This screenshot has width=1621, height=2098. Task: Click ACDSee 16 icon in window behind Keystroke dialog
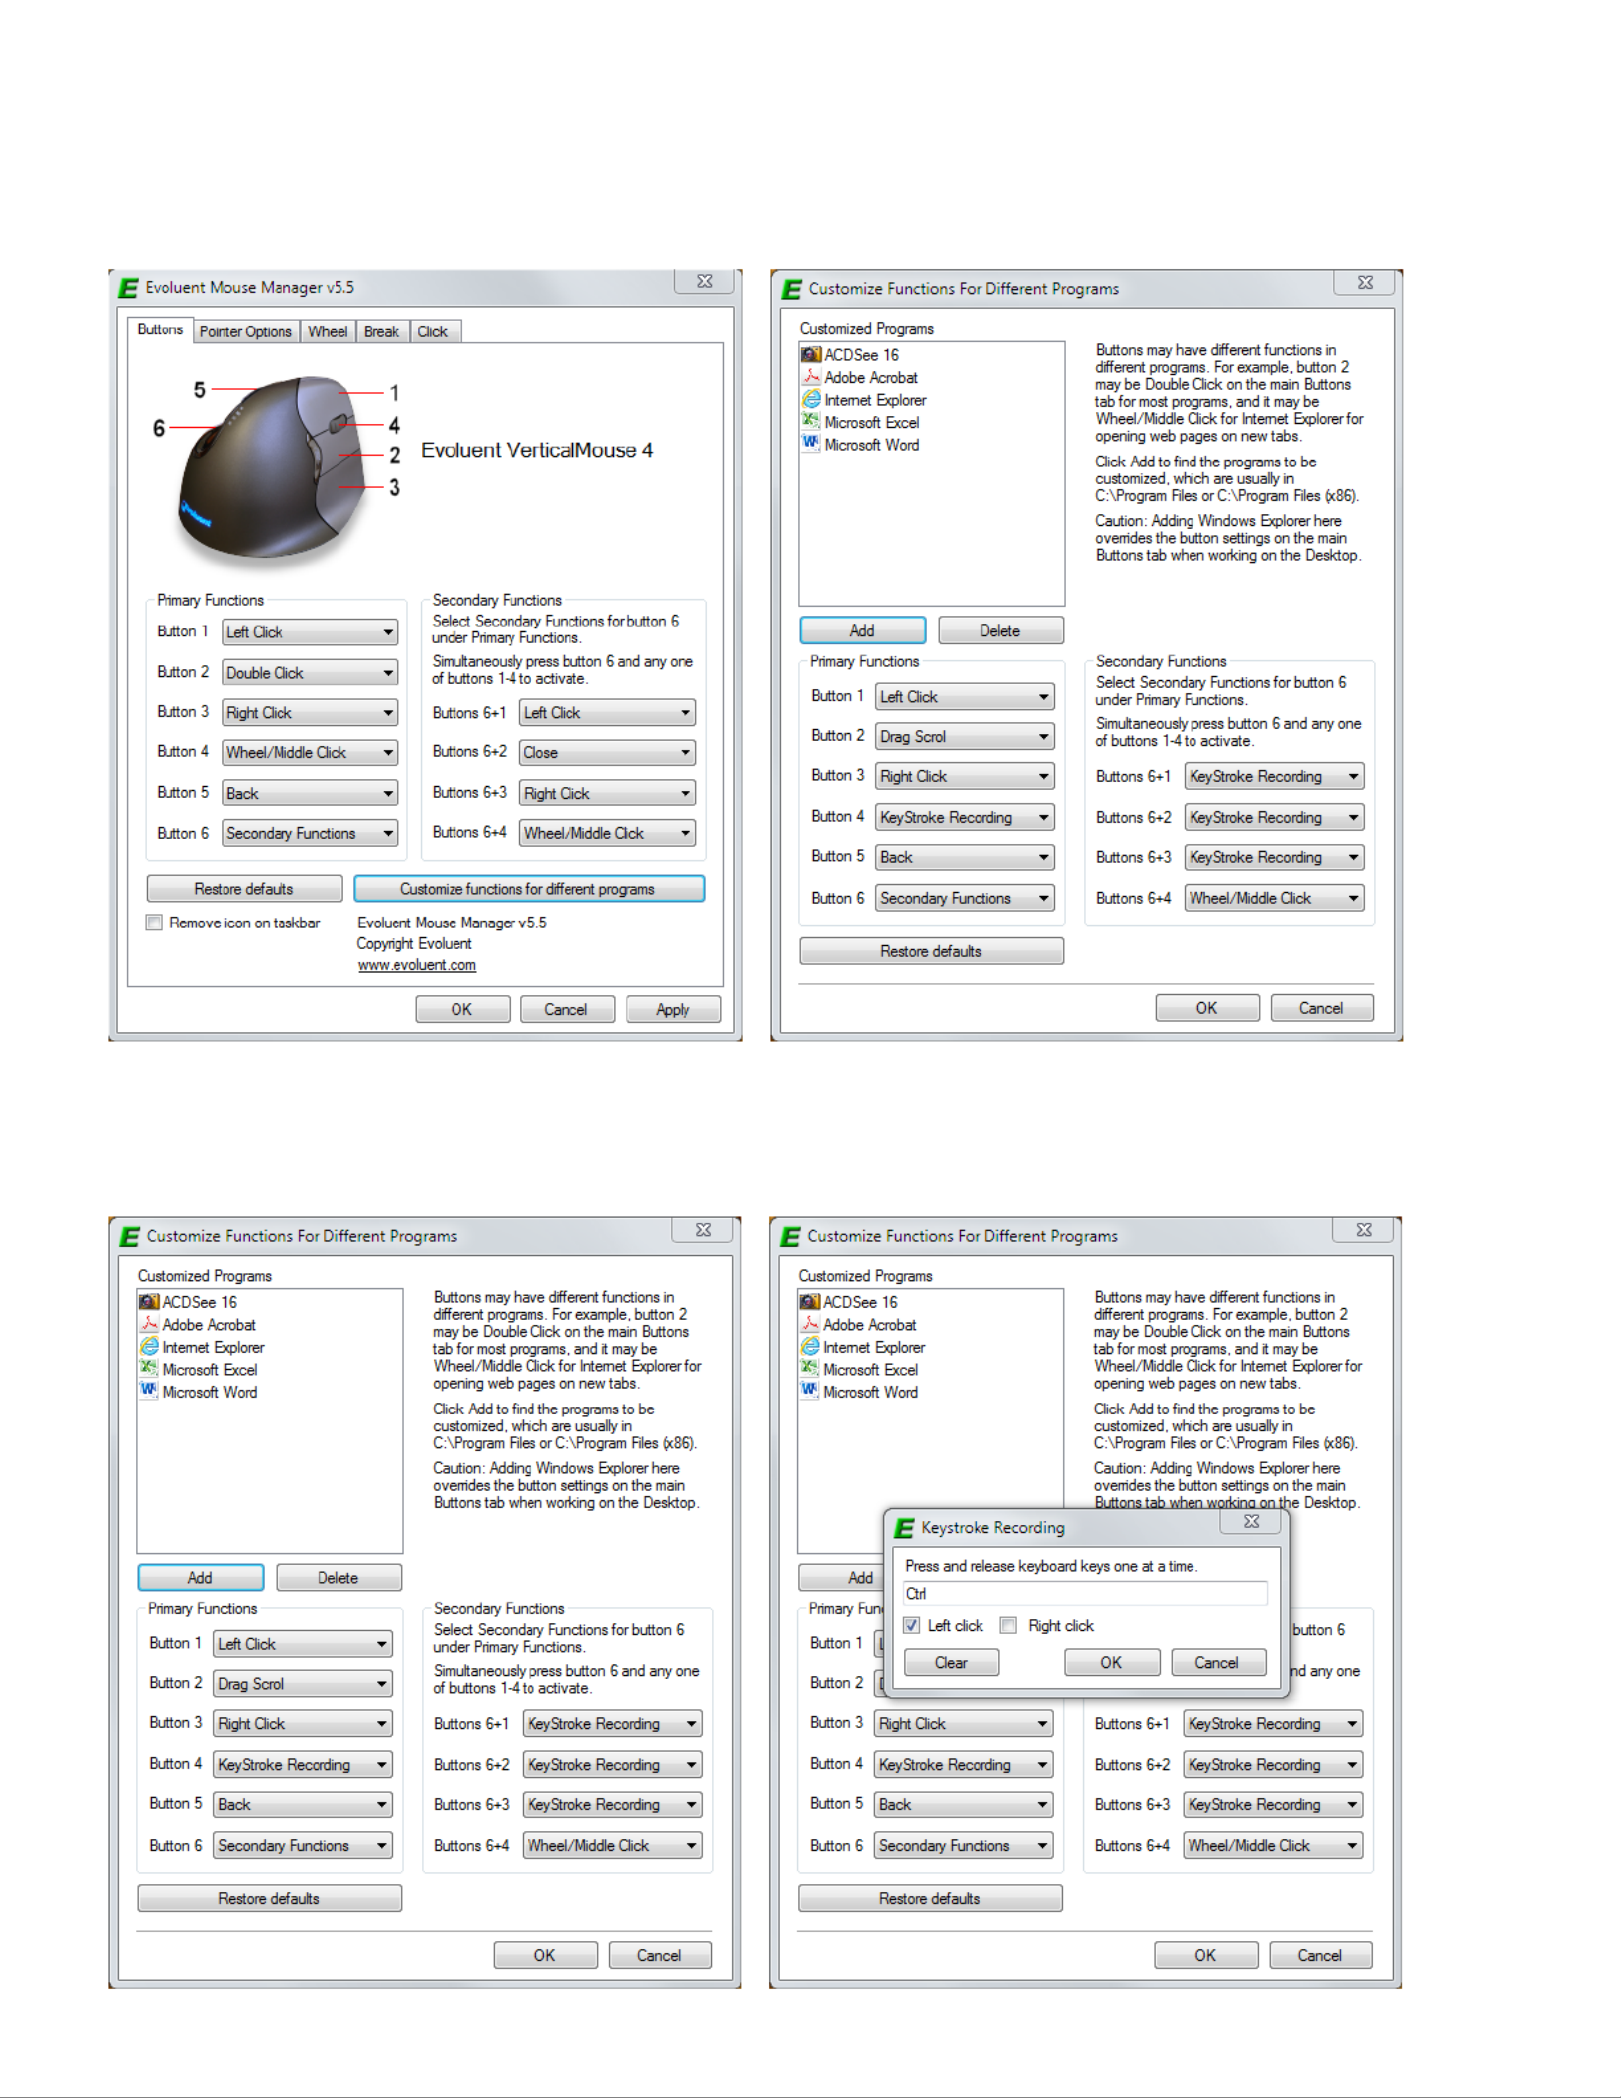(x=810, y=1301)
